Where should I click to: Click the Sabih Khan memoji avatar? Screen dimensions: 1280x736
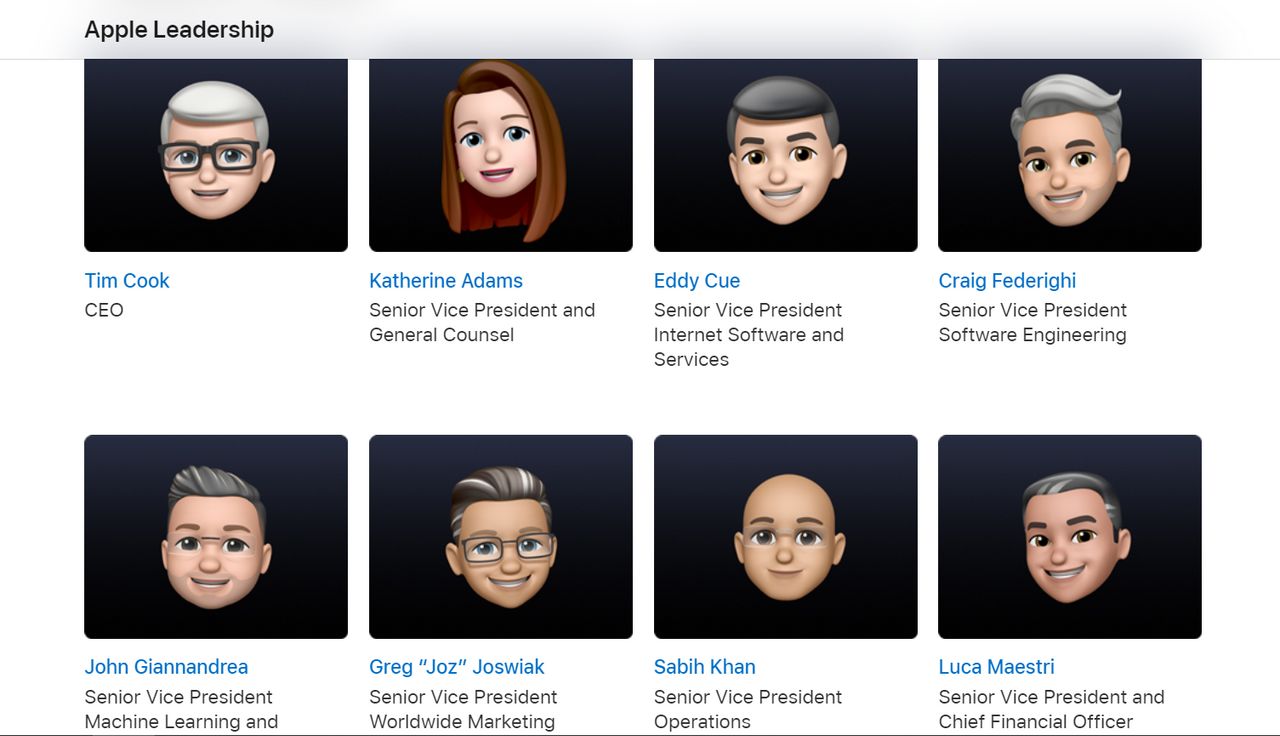[x=785, y=536]
